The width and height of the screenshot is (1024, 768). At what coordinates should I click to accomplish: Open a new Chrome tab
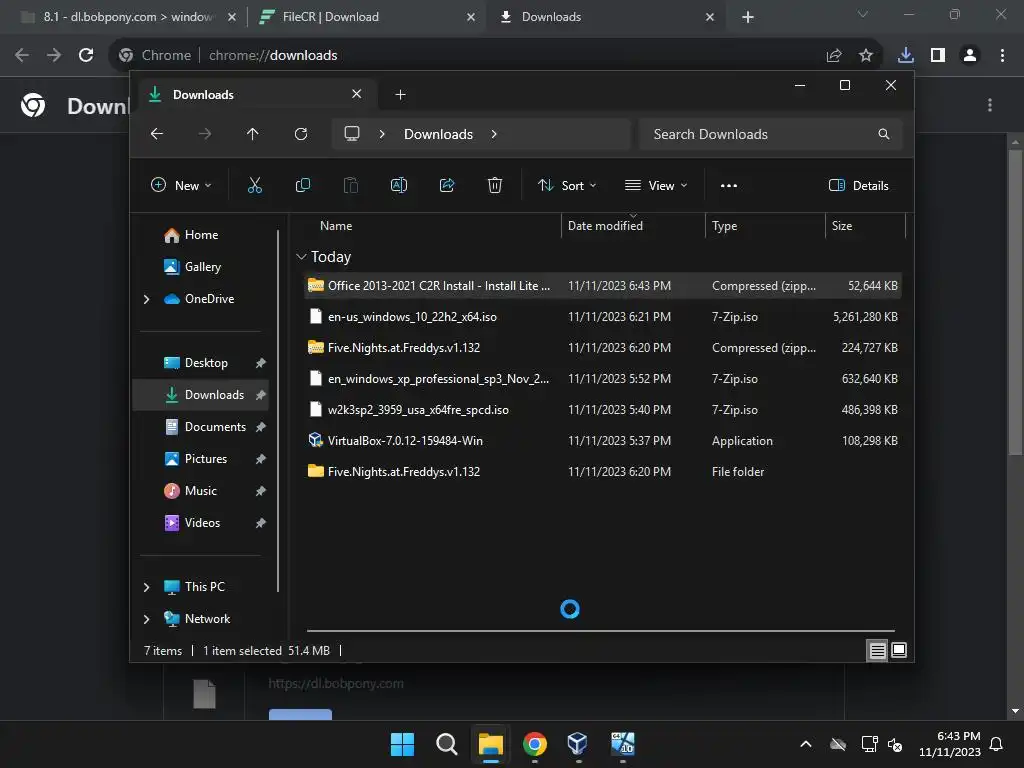[x=748, y=17]
